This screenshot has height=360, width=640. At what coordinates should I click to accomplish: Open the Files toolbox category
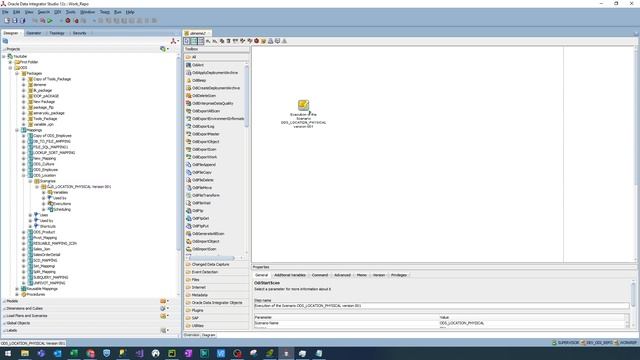tap(216, 280)
